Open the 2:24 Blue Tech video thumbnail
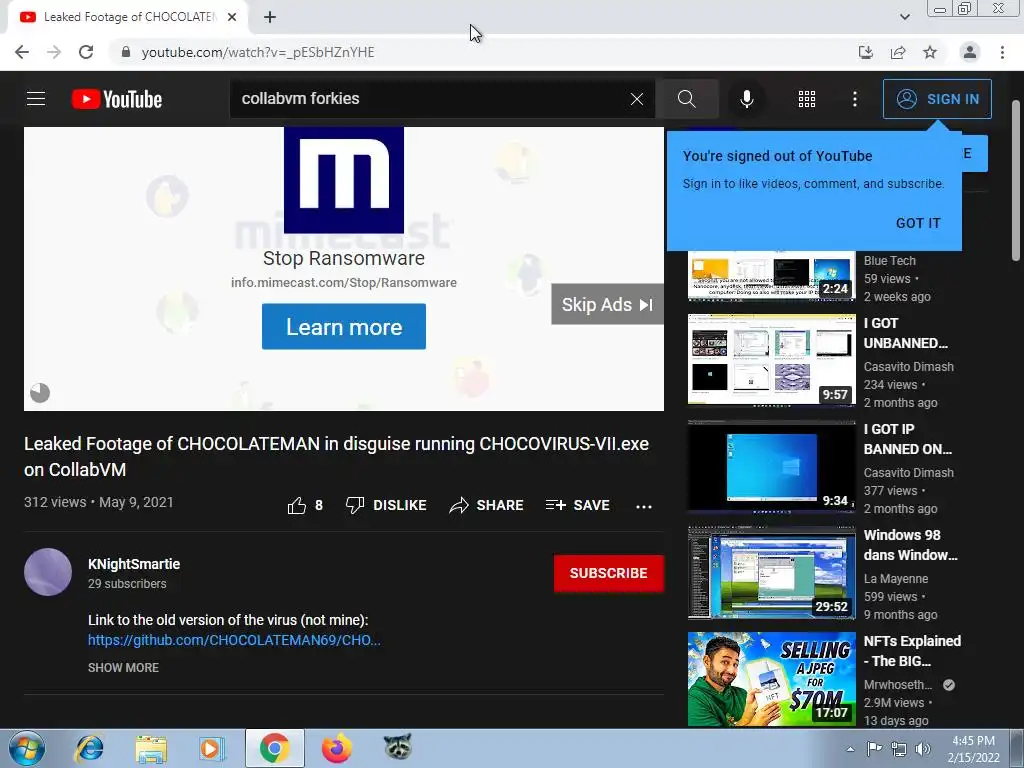 point(771,276)
